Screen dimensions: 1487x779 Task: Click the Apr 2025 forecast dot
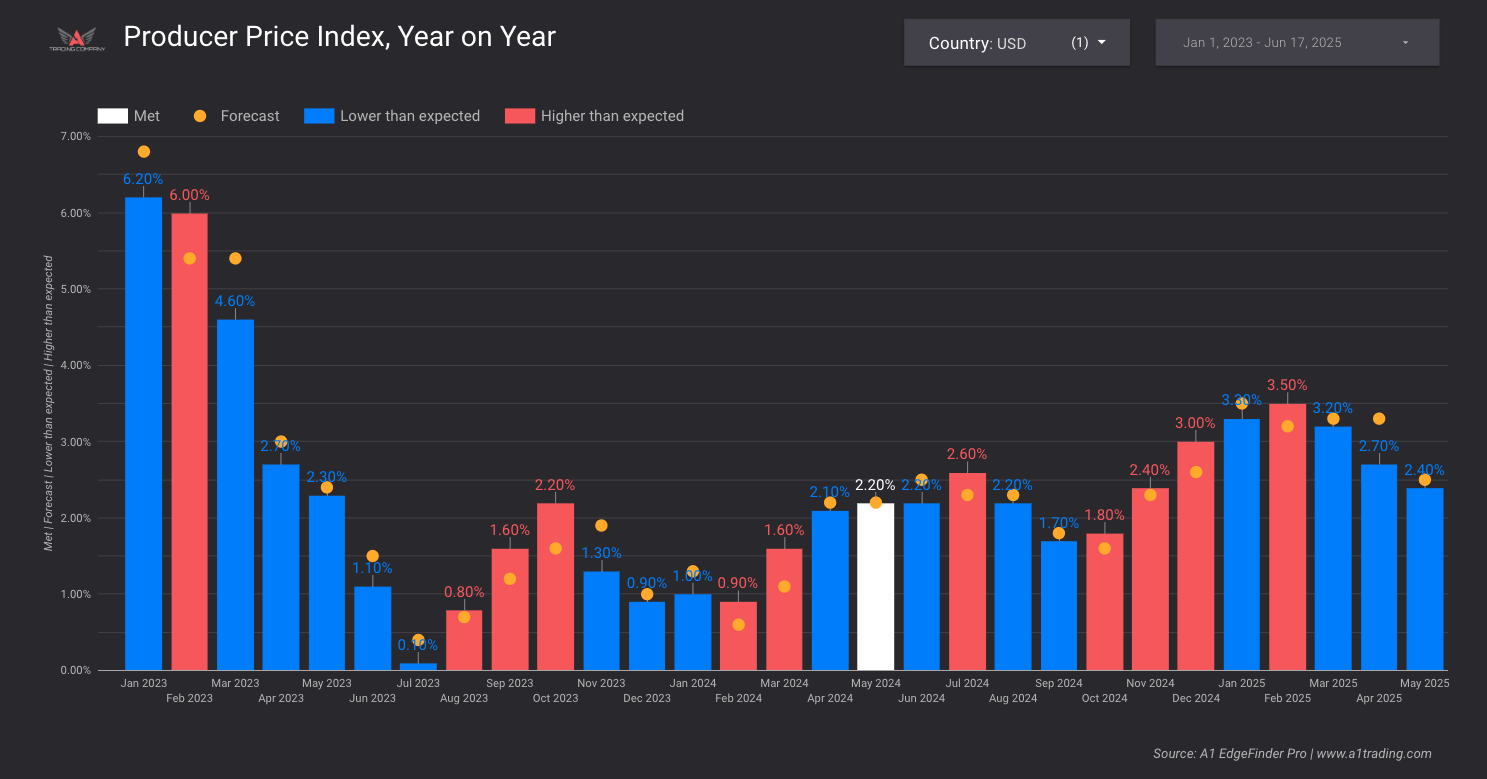pyautogui.click(x=1379, y=419)
